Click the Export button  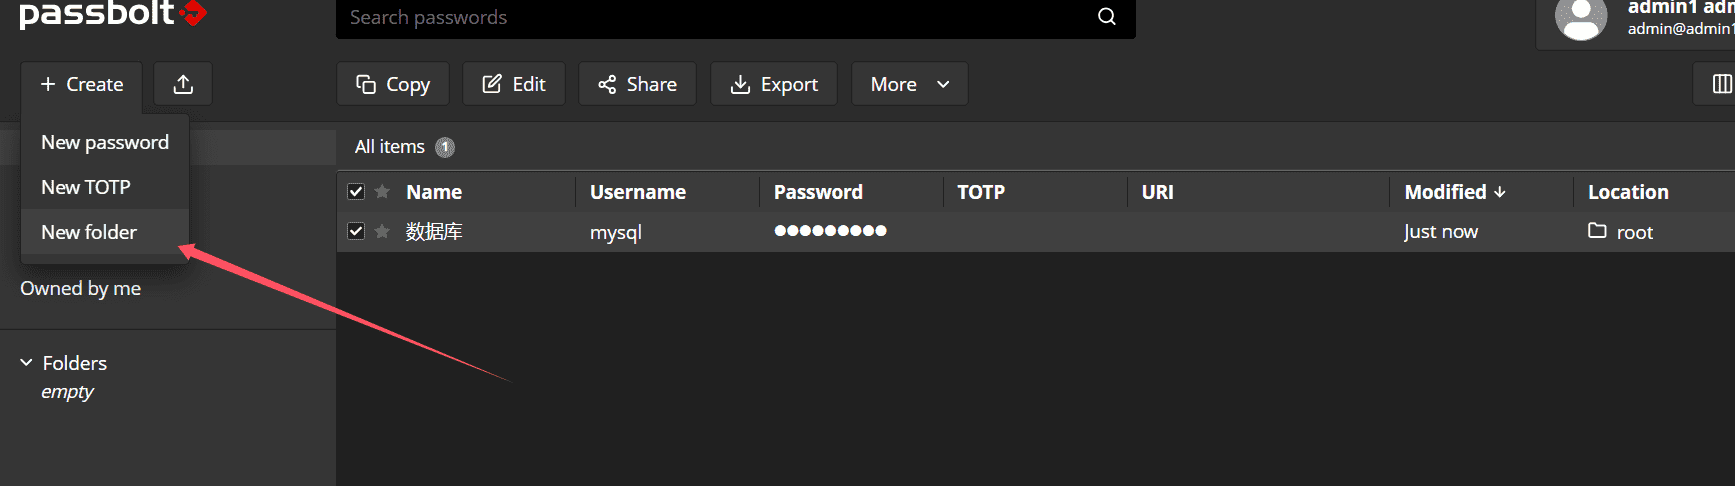coord(774,84)
